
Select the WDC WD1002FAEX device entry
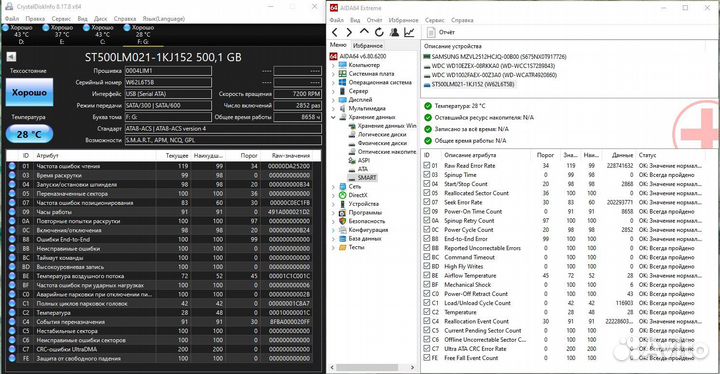[x=490, y=75]
